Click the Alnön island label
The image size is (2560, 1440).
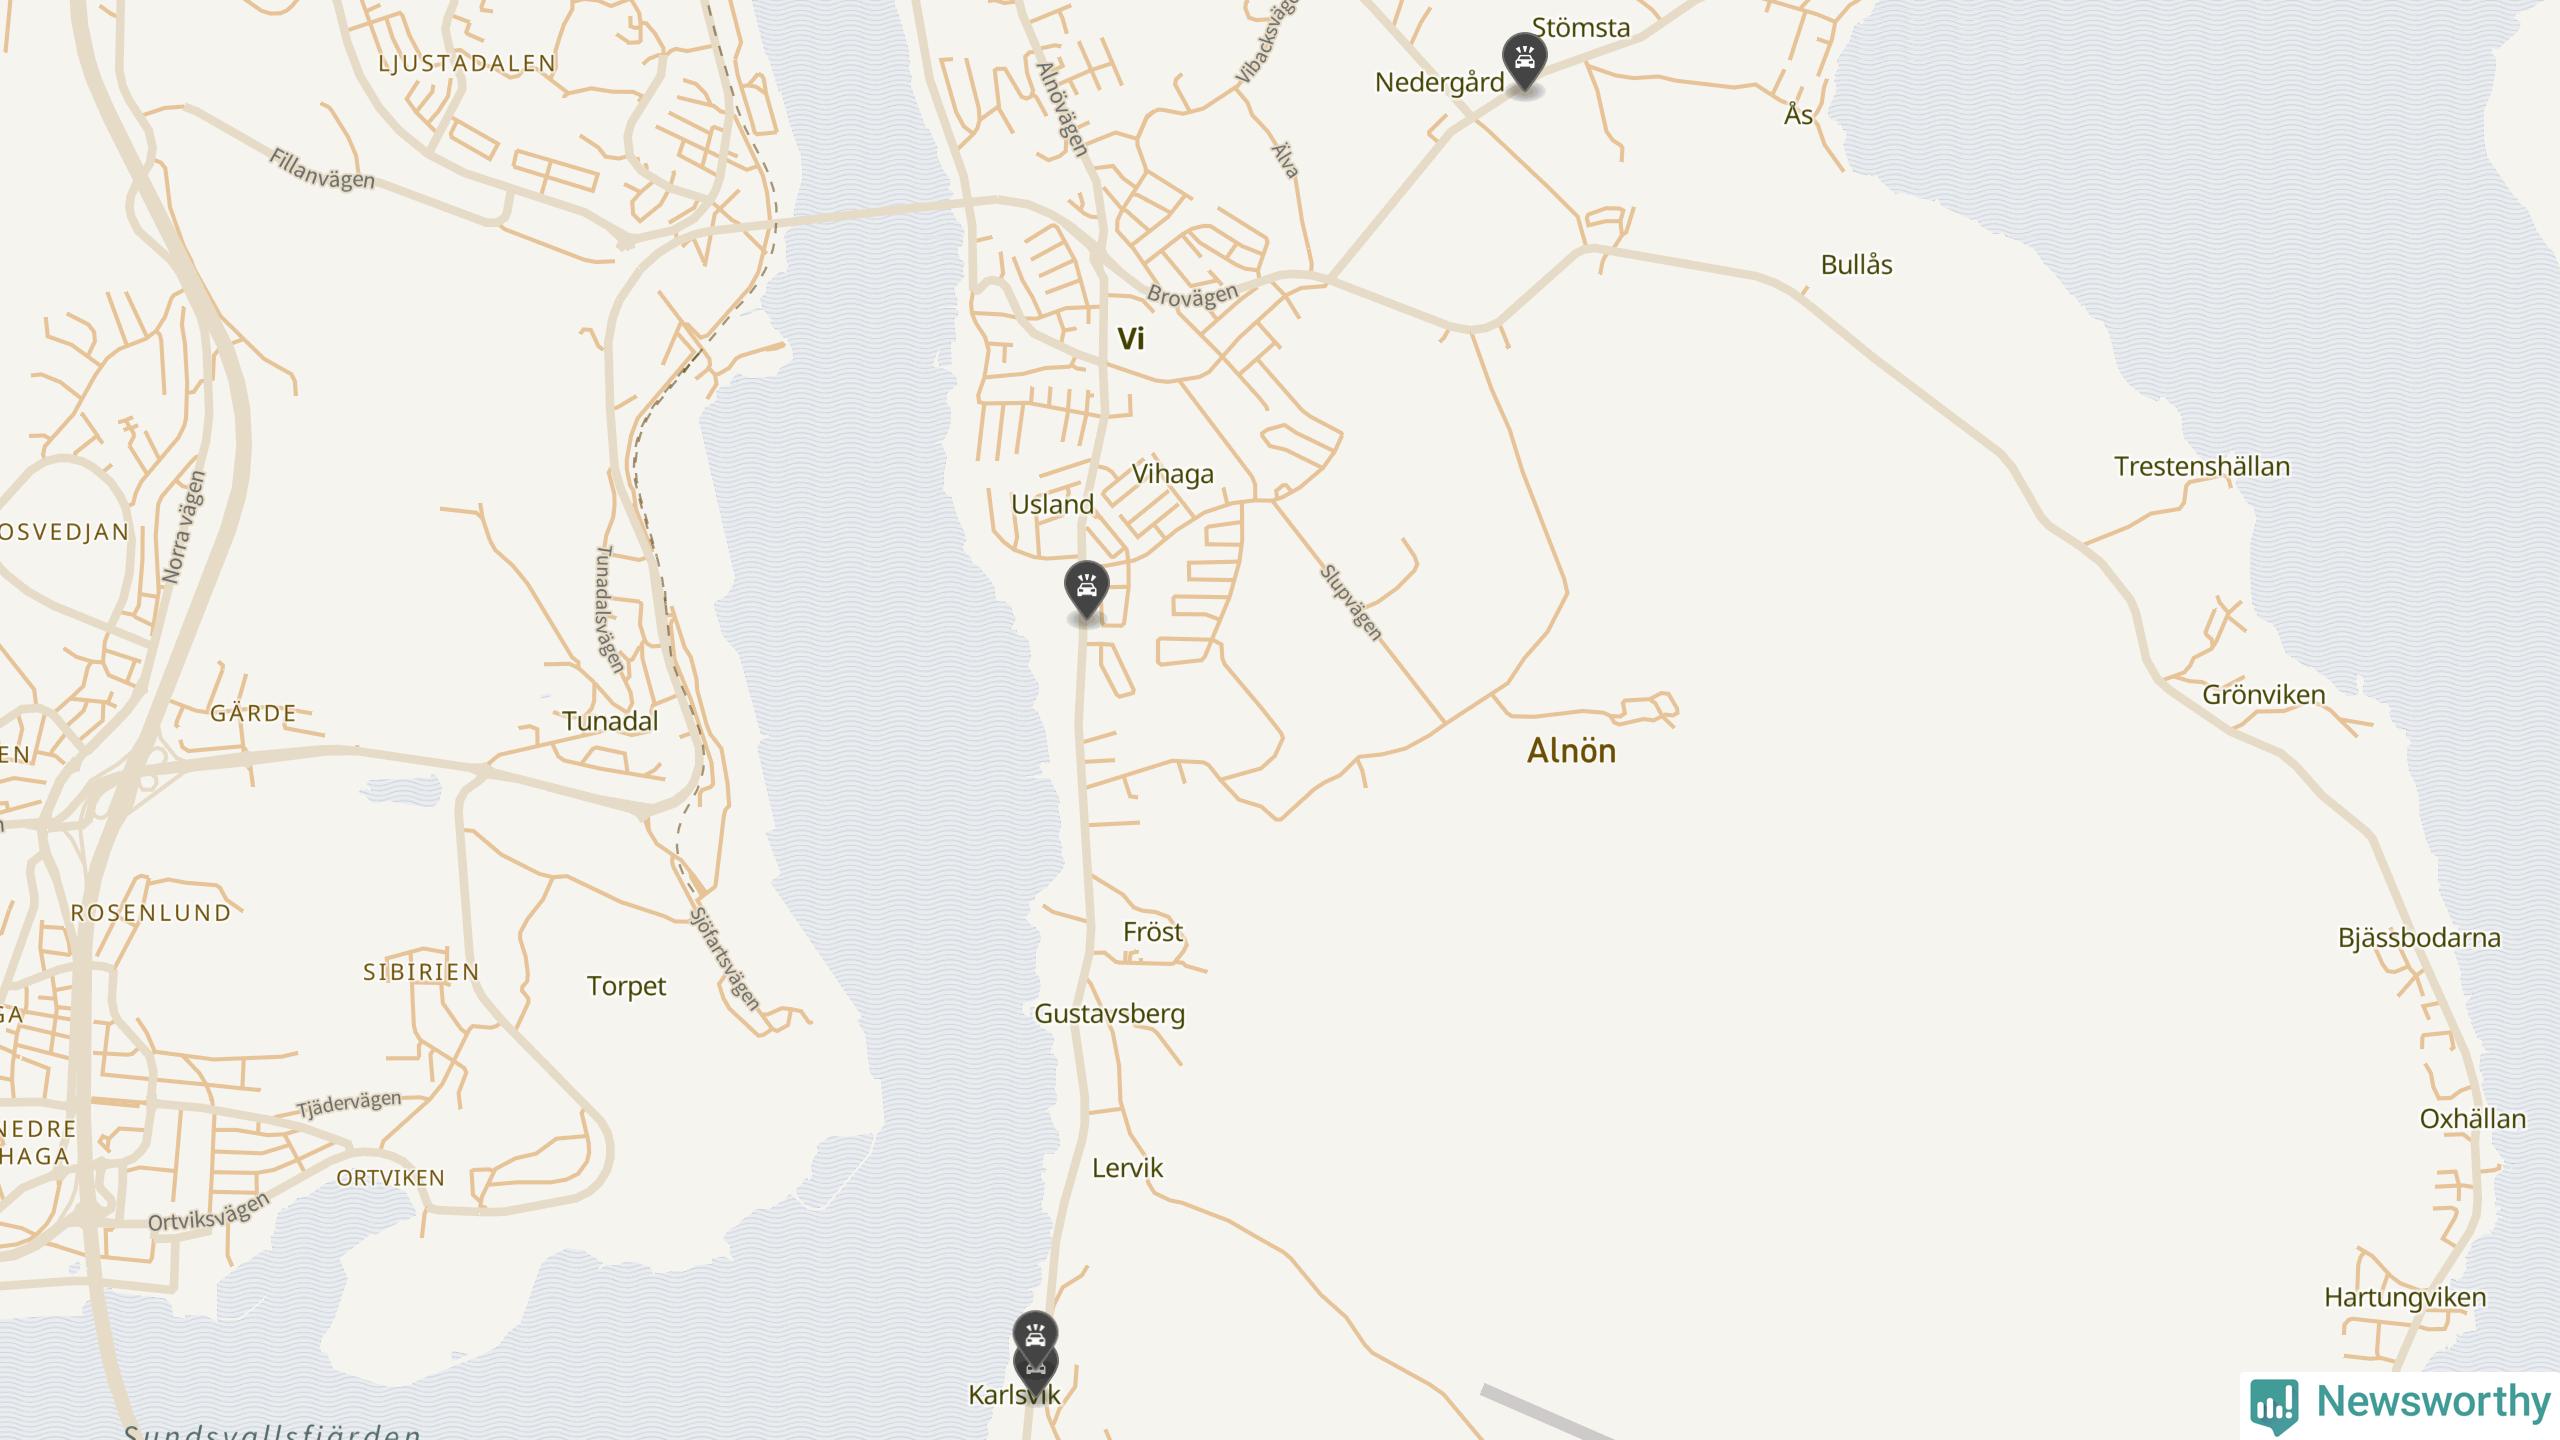click(1571, 751)
